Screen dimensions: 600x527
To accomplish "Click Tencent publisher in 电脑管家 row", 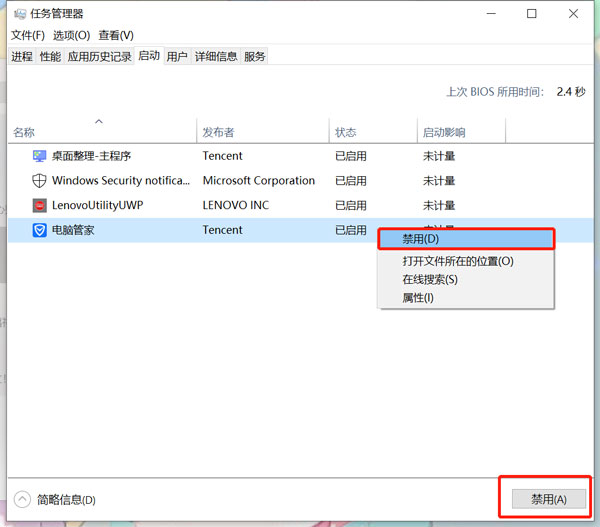I will [222, 230].
